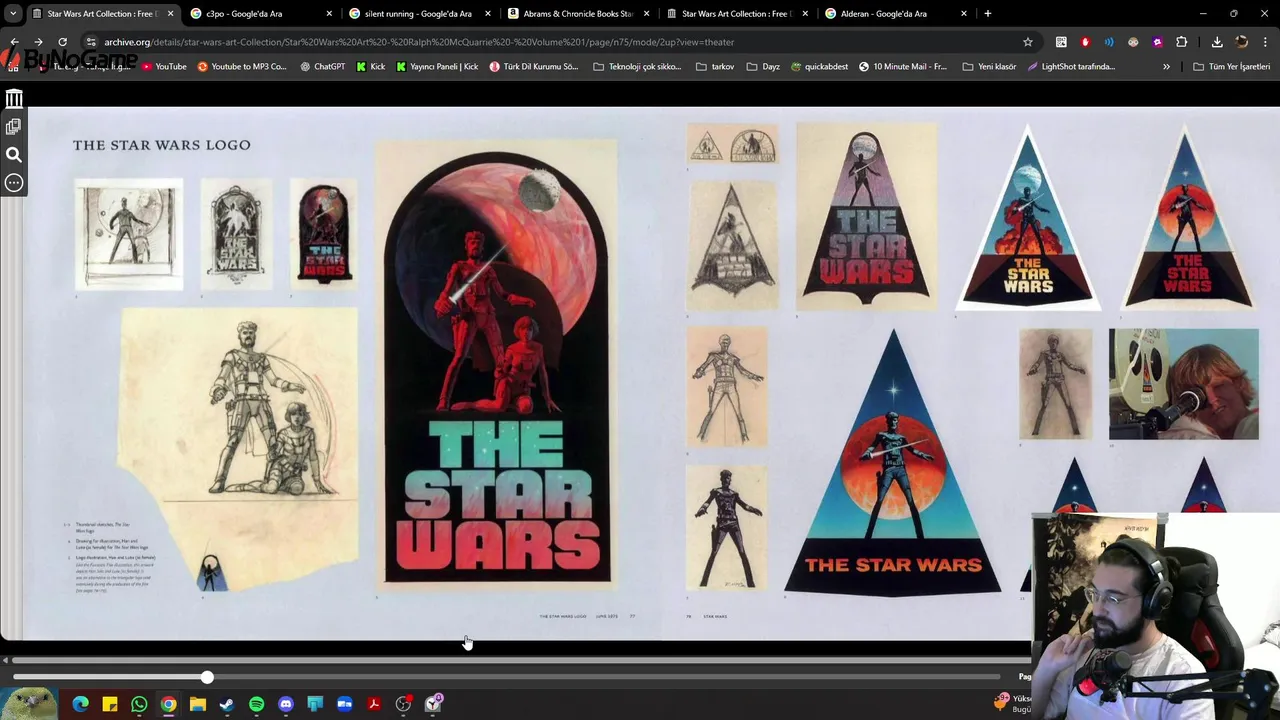Image resolution: width=1280 pixels, height=720 pixels.
Task: Open the more options ellipsis sidebar icon
Action: click(x=14, y=183)
